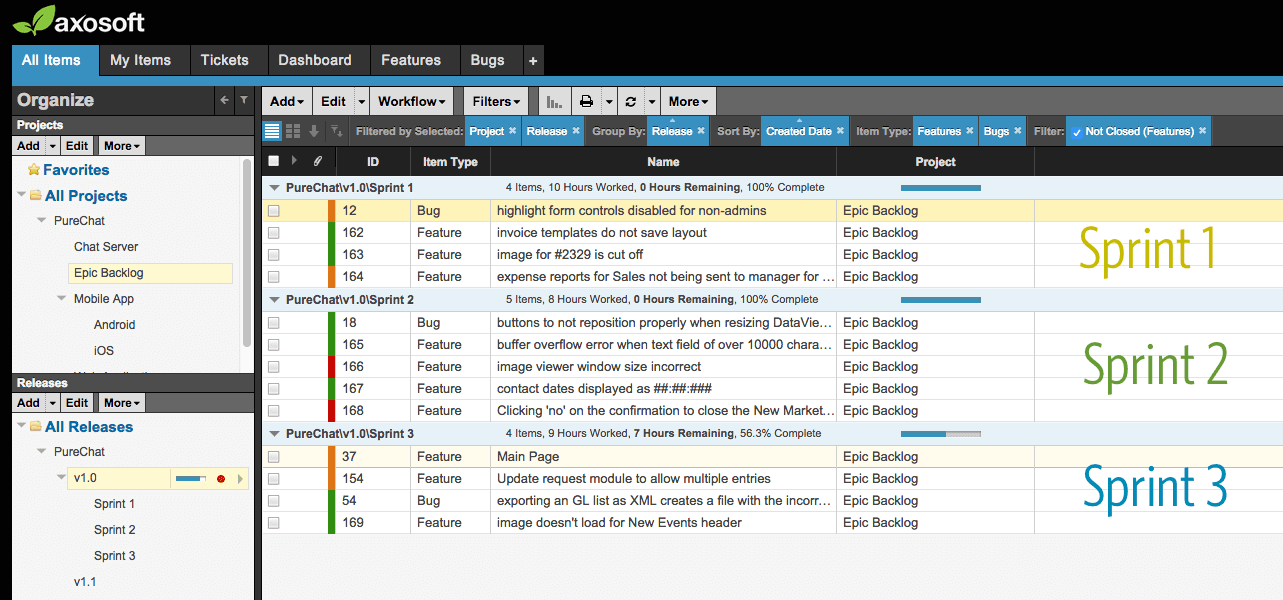Select Chat Server project in the tree

point(106,247)
